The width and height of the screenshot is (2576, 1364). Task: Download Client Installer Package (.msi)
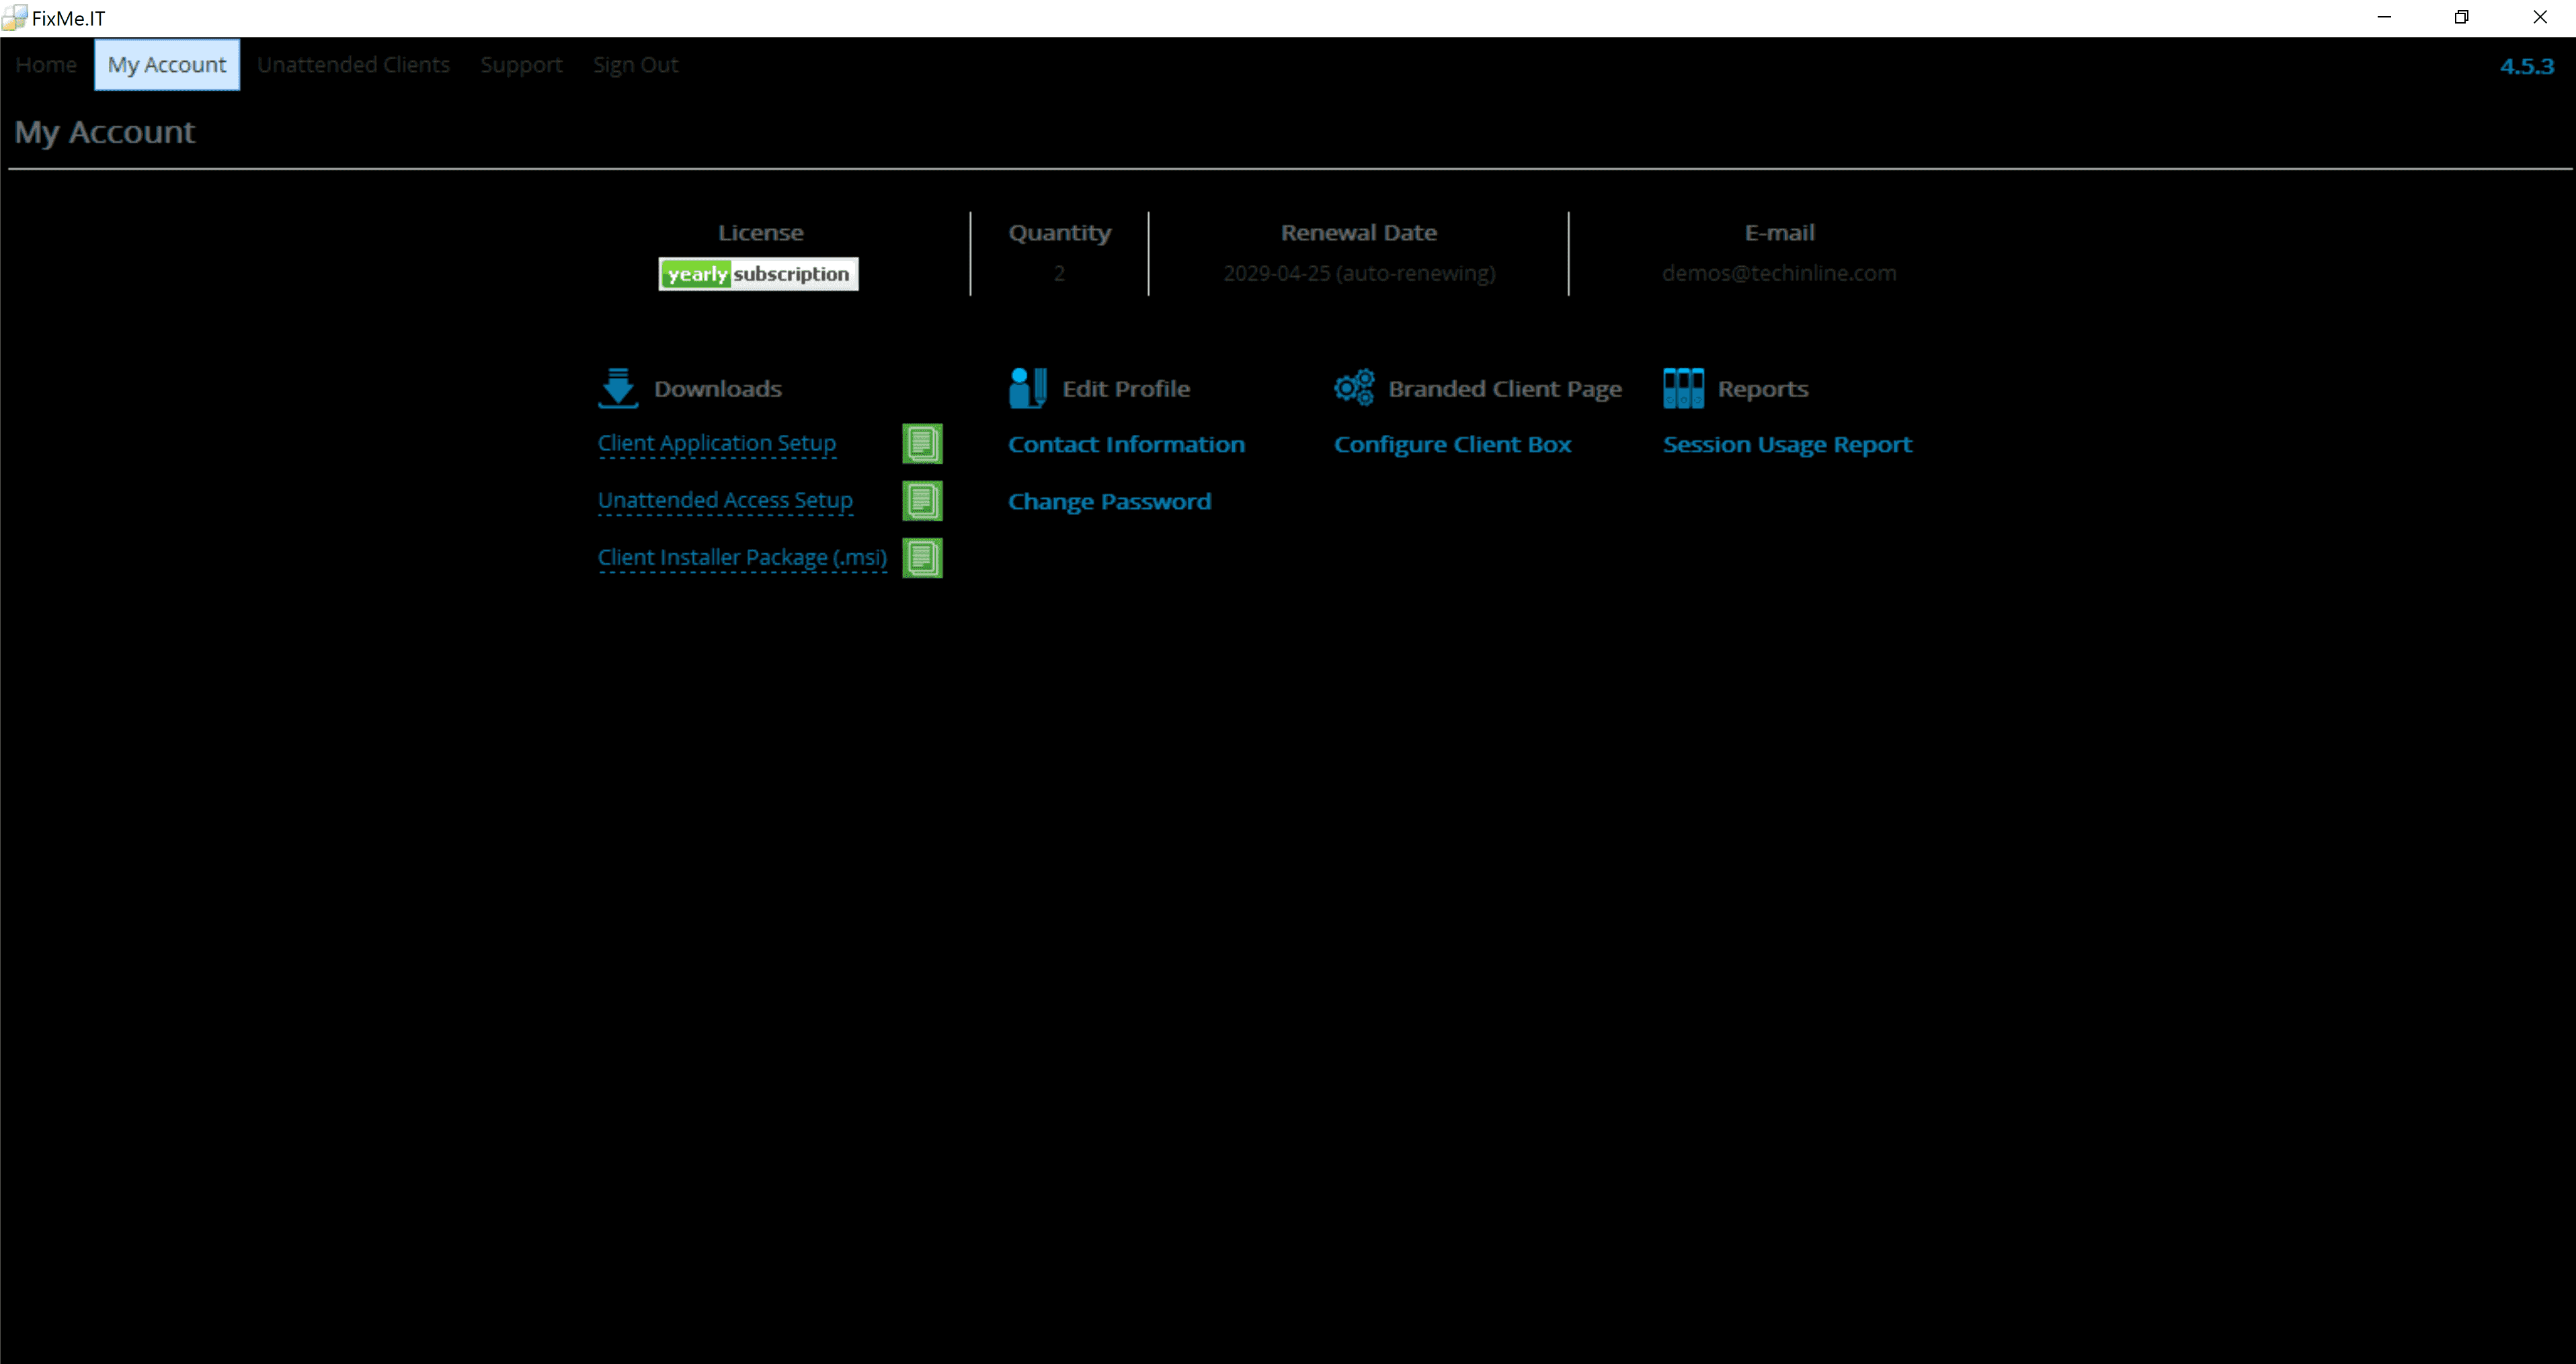coord(742,557)
